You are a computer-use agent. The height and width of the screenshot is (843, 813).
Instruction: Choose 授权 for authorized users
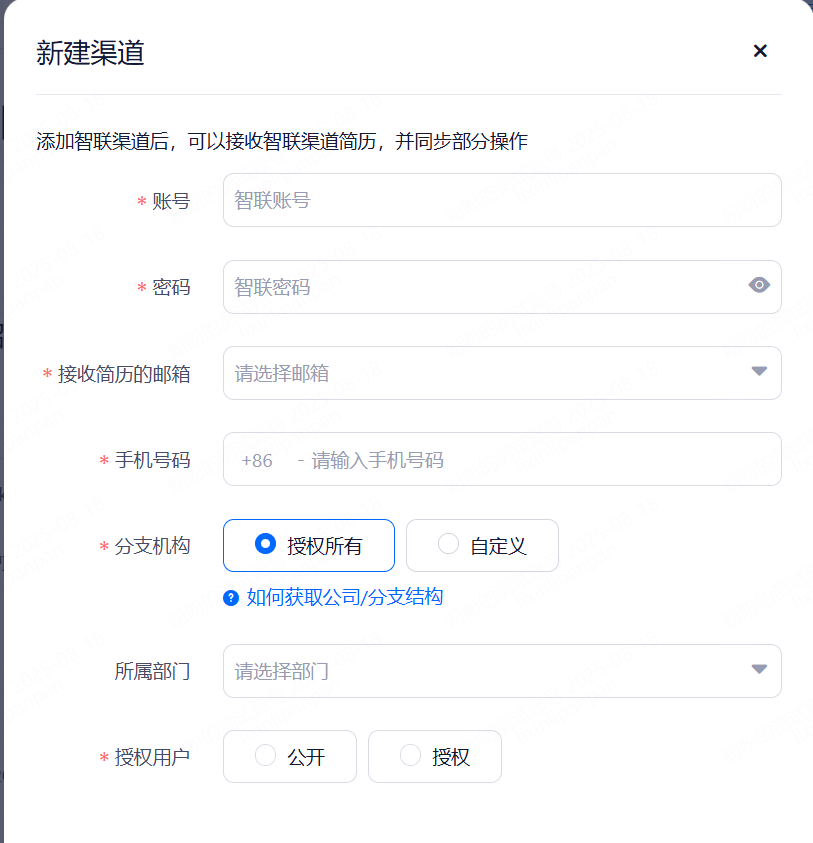pyautogui.click(x=435, y=756)
